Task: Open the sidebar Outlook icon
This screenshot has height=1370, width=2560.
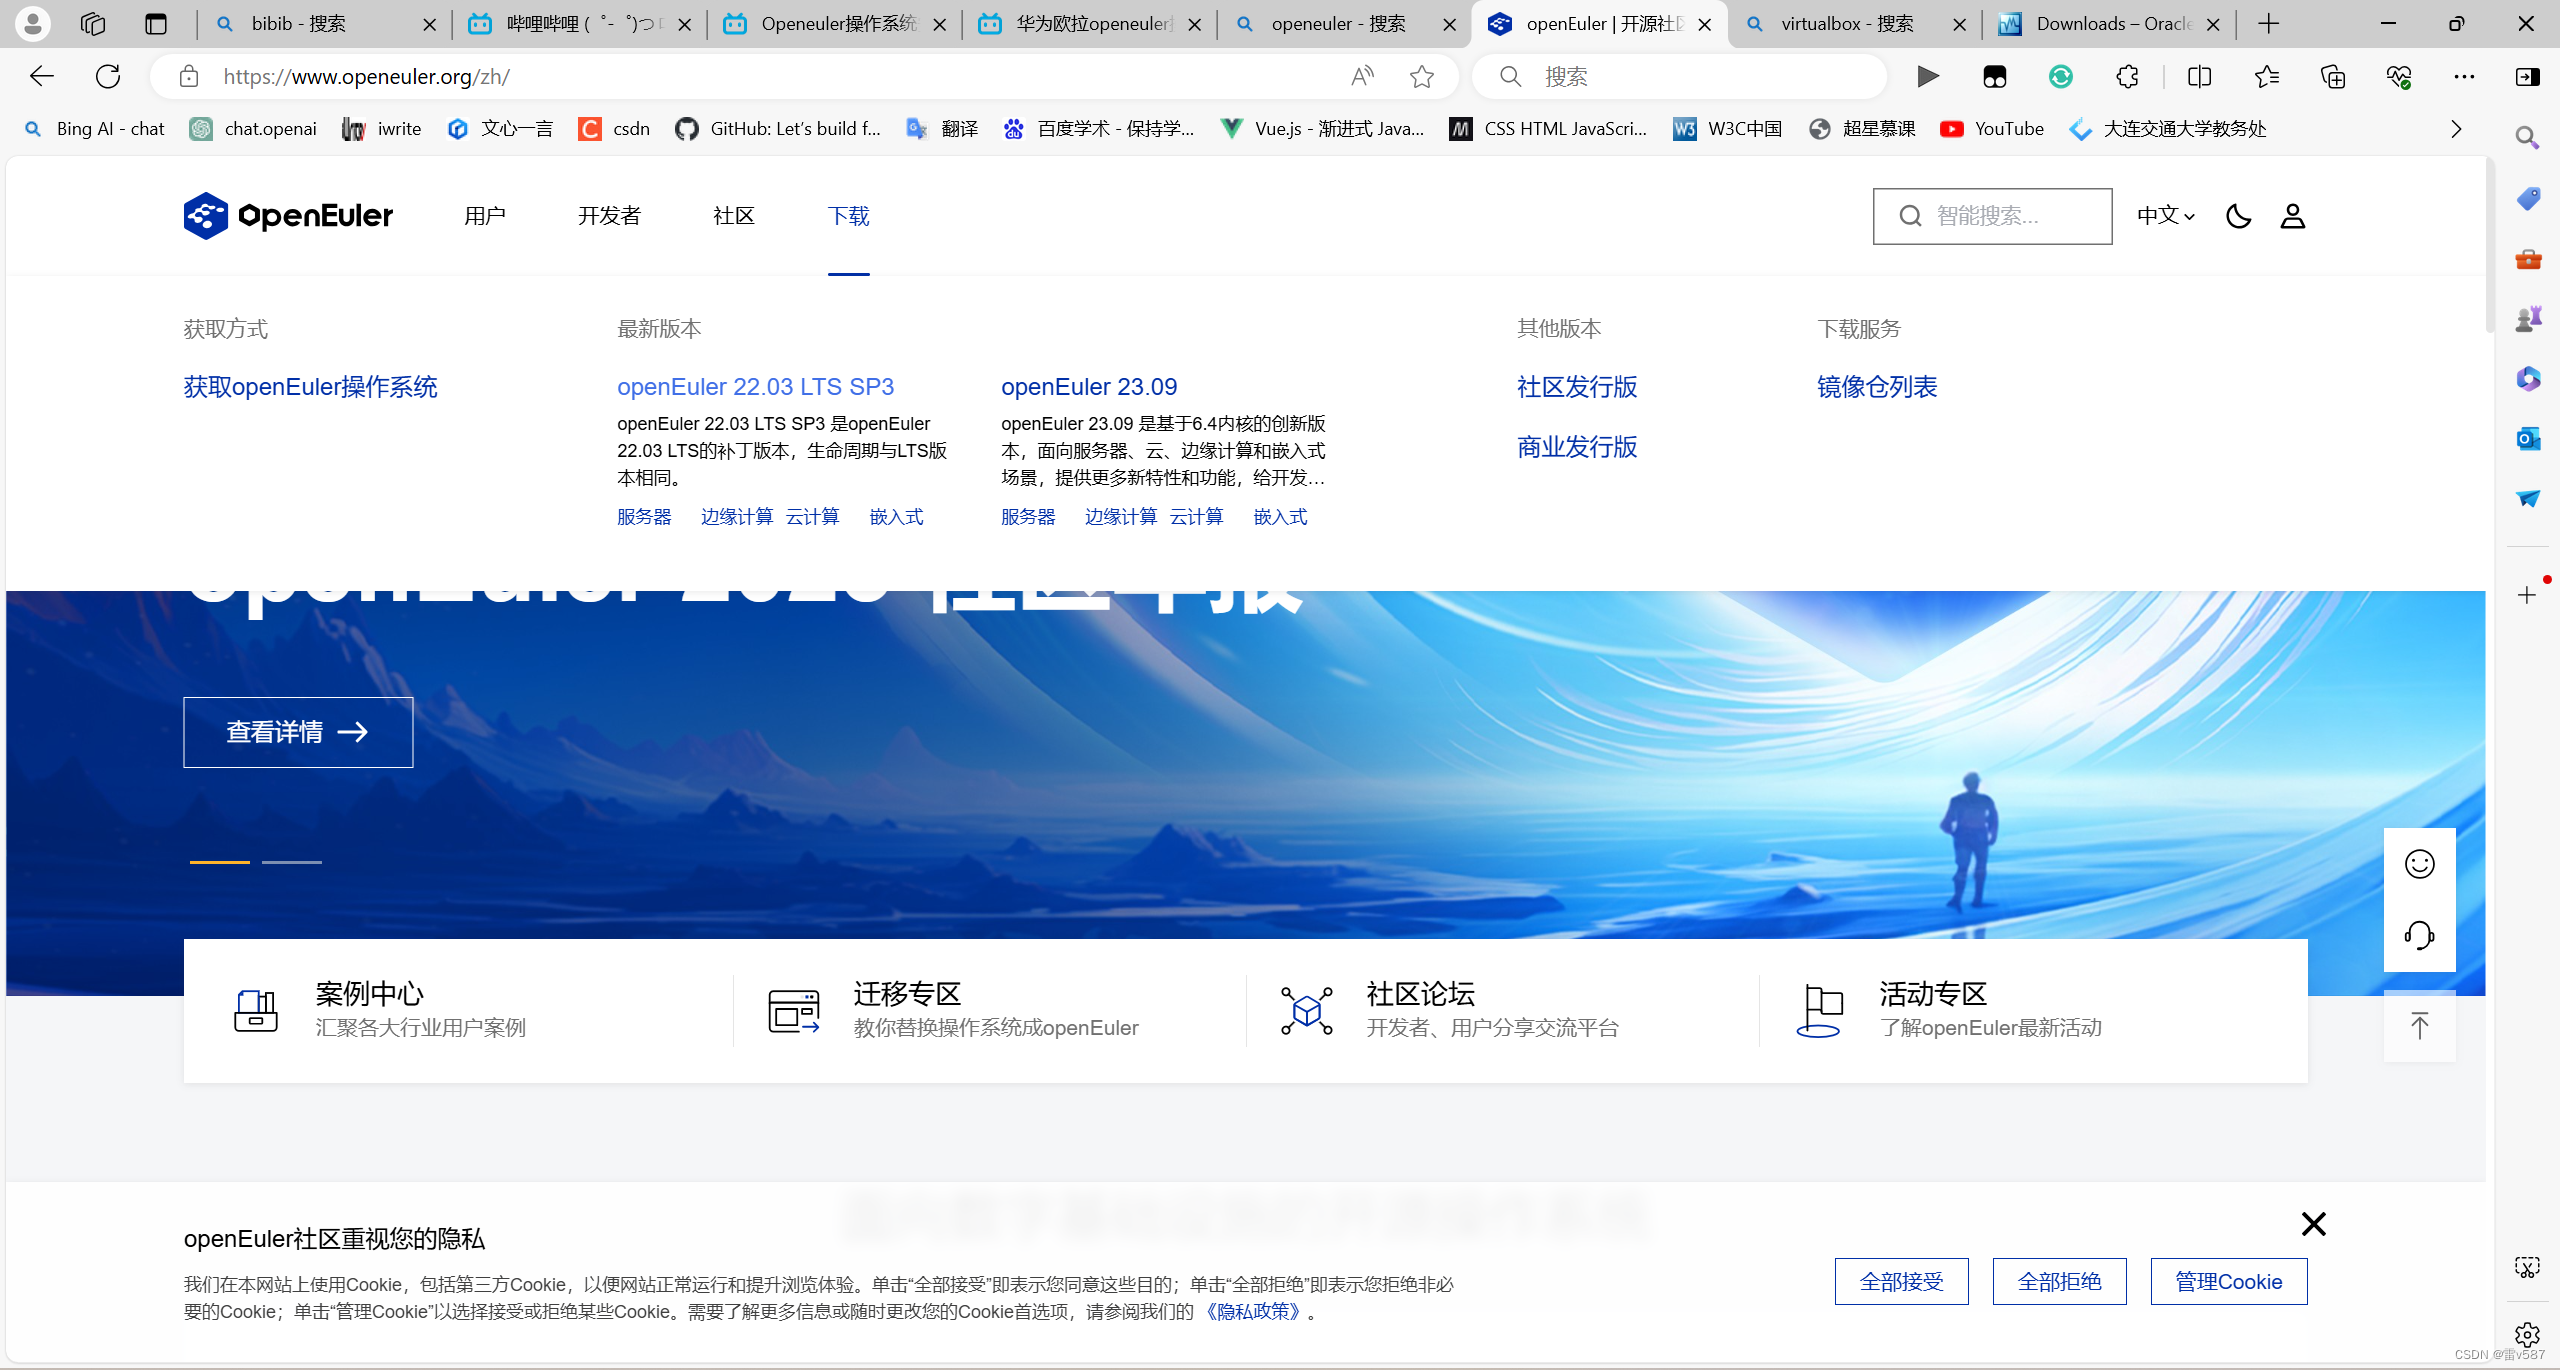Action: (2527, 438)
